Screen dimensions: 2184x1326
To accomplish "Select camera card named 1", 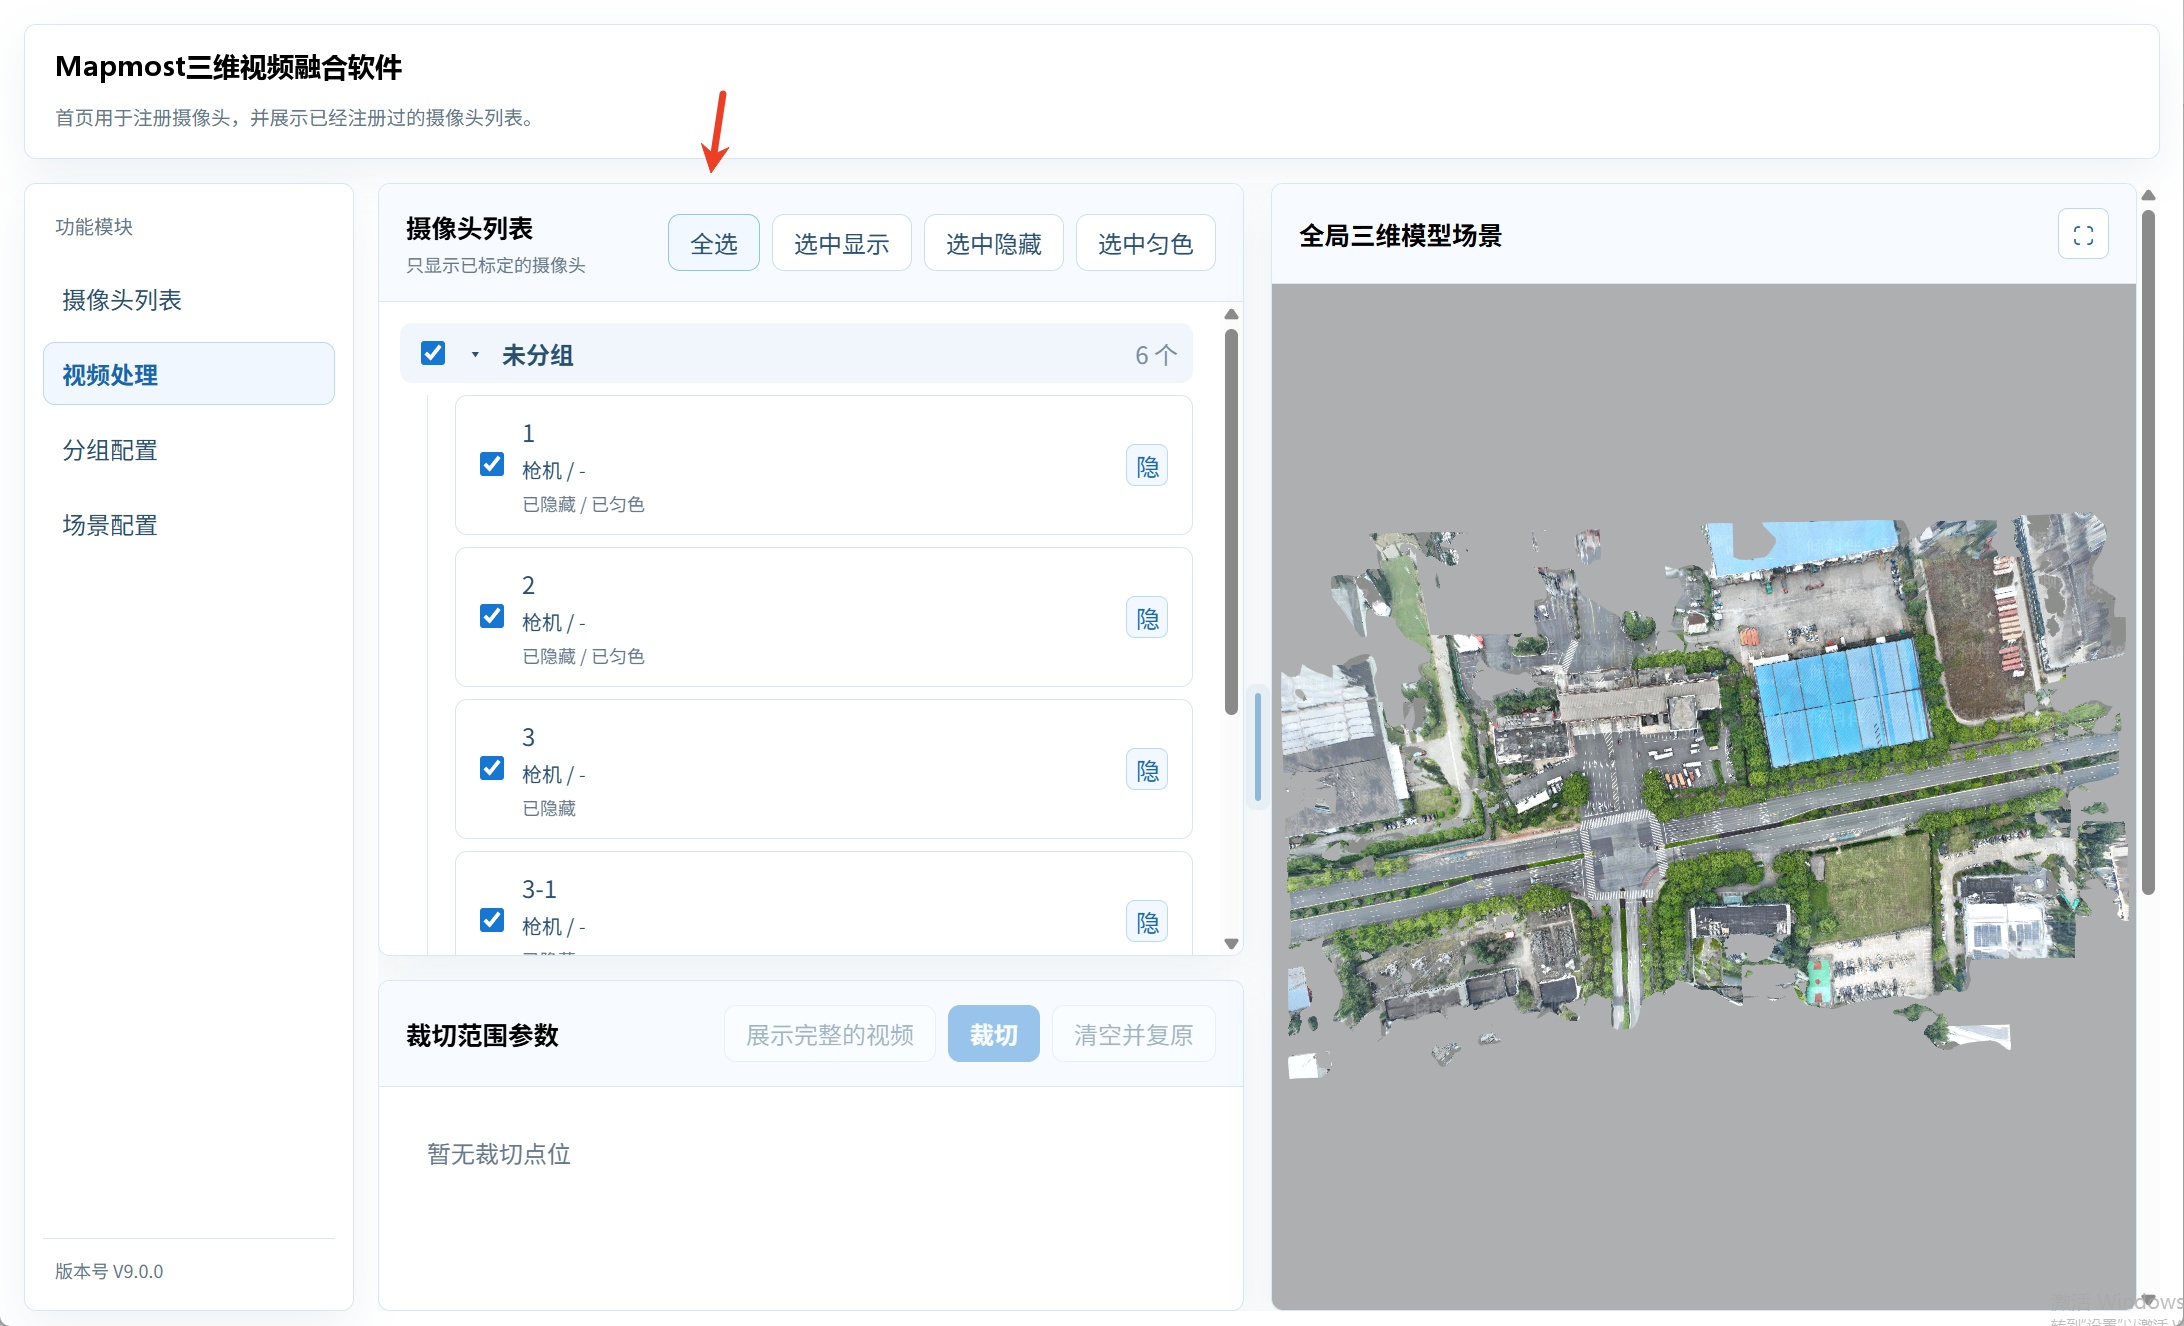I will click(824, 465).
